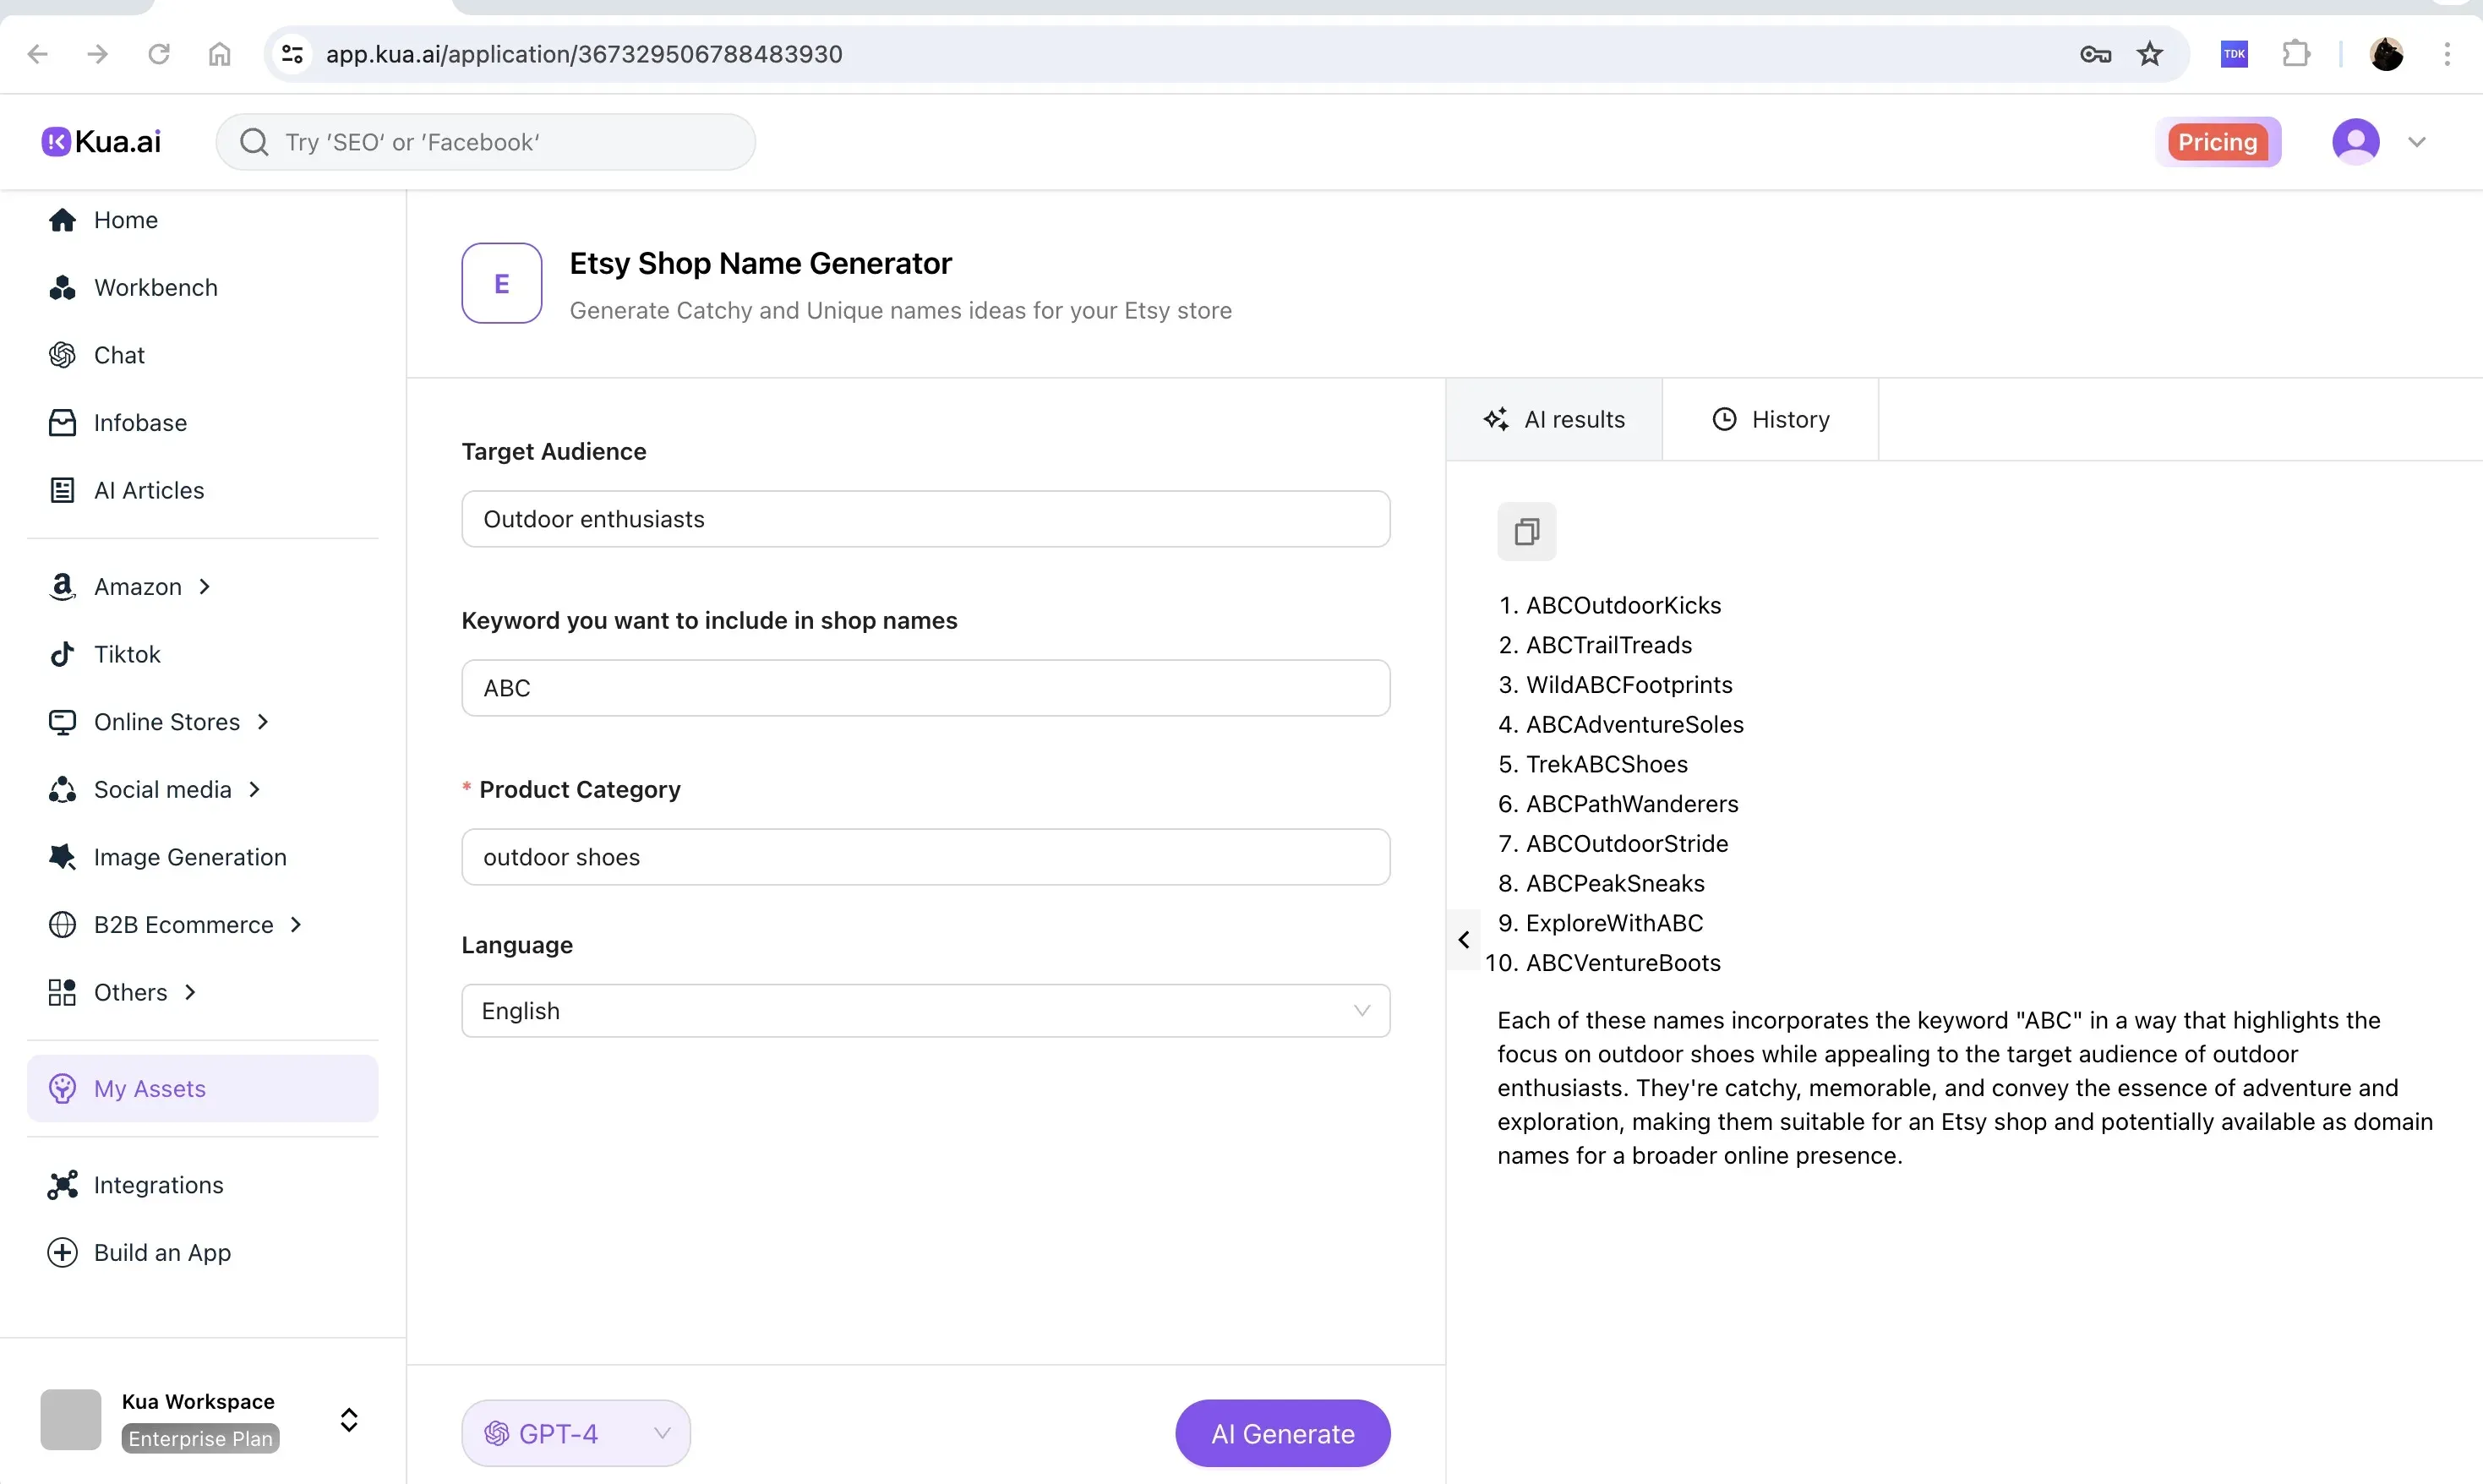Switch Kua Workspace selector

pyautogui.click(x=348, y=1420)
